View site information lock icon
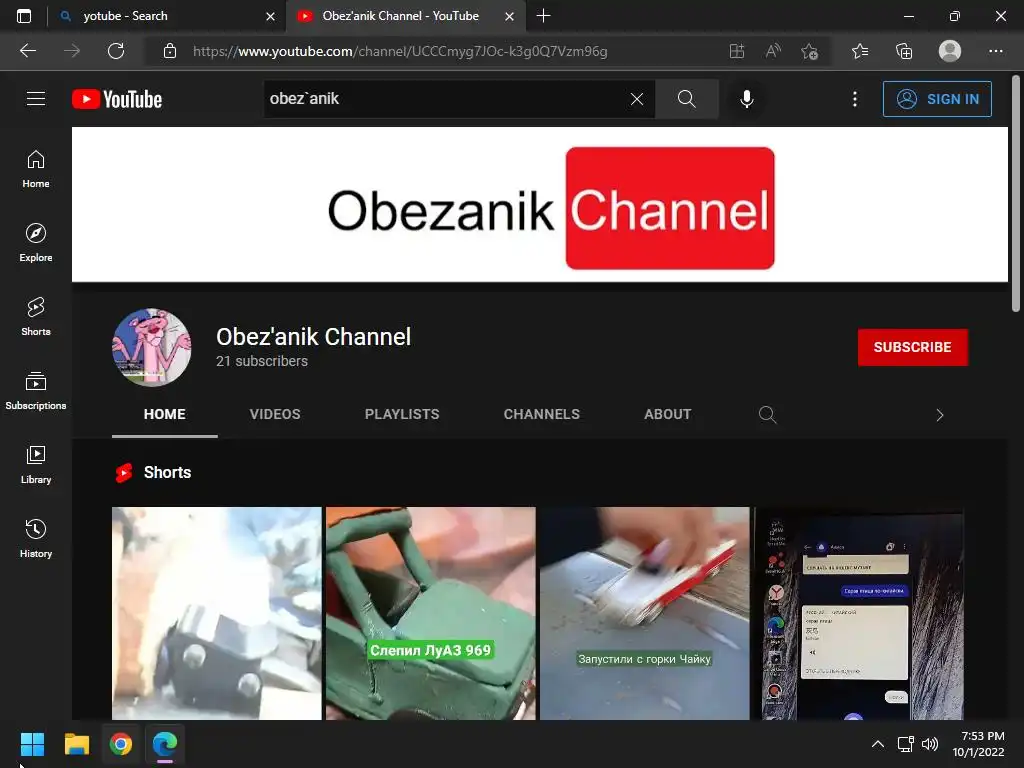The image size is (1024, 768). (x=170, y=51)
